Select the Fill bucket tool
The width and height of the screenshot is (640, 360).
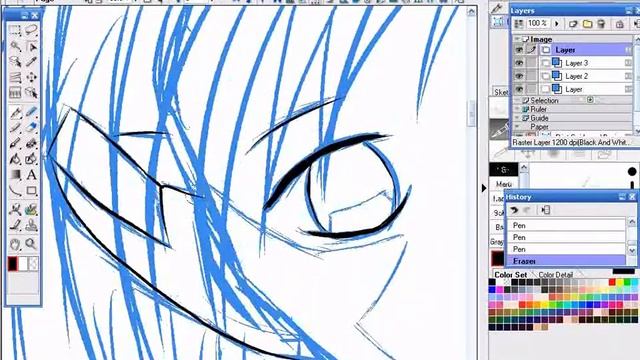point(15,159)
